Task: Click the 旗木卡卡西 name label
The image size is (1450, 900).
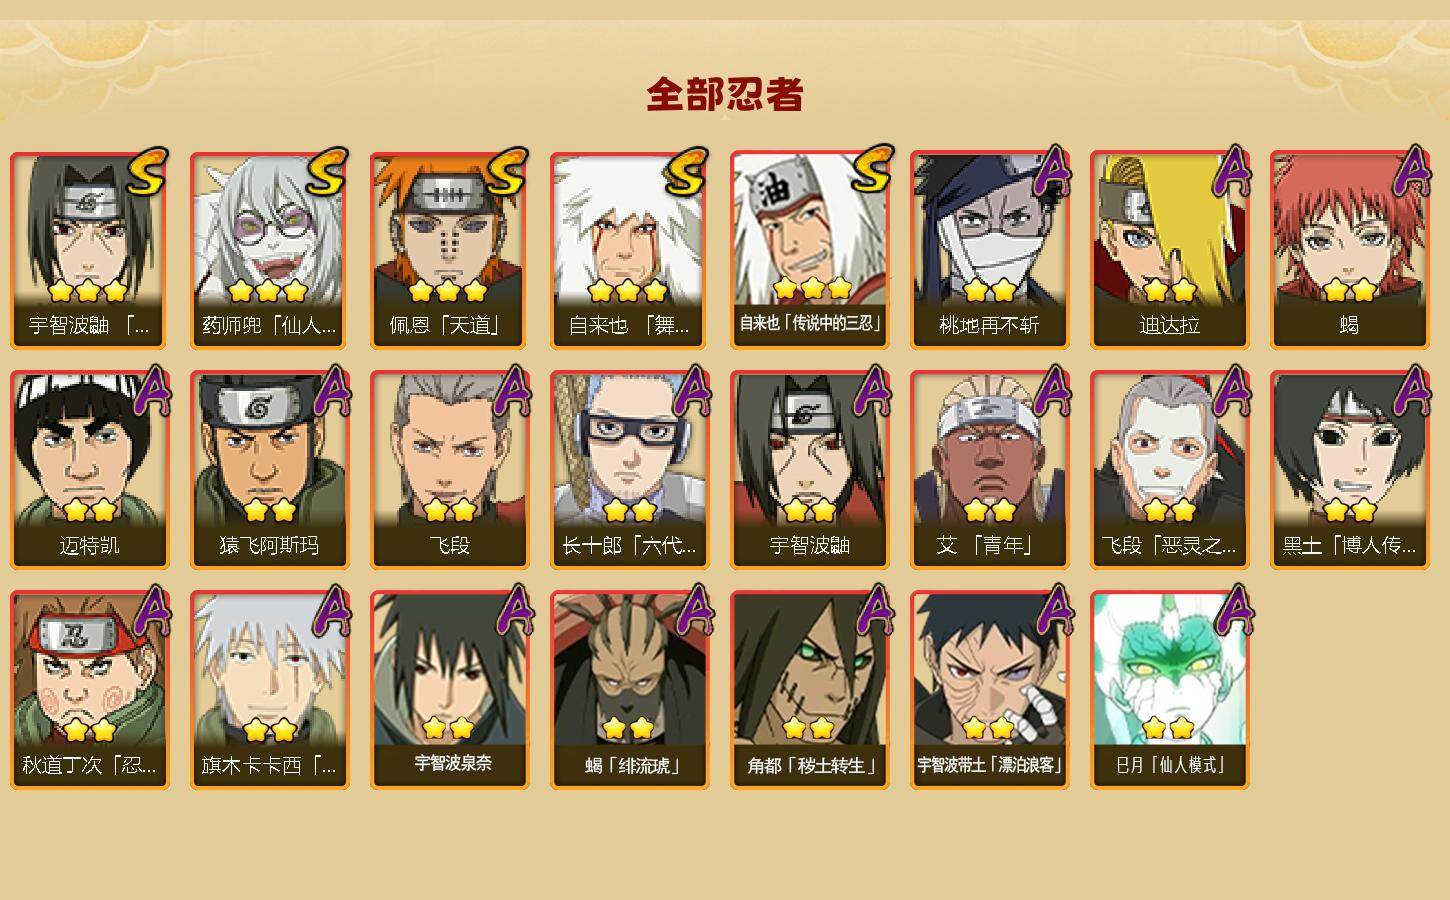Action: click(269, 766)
